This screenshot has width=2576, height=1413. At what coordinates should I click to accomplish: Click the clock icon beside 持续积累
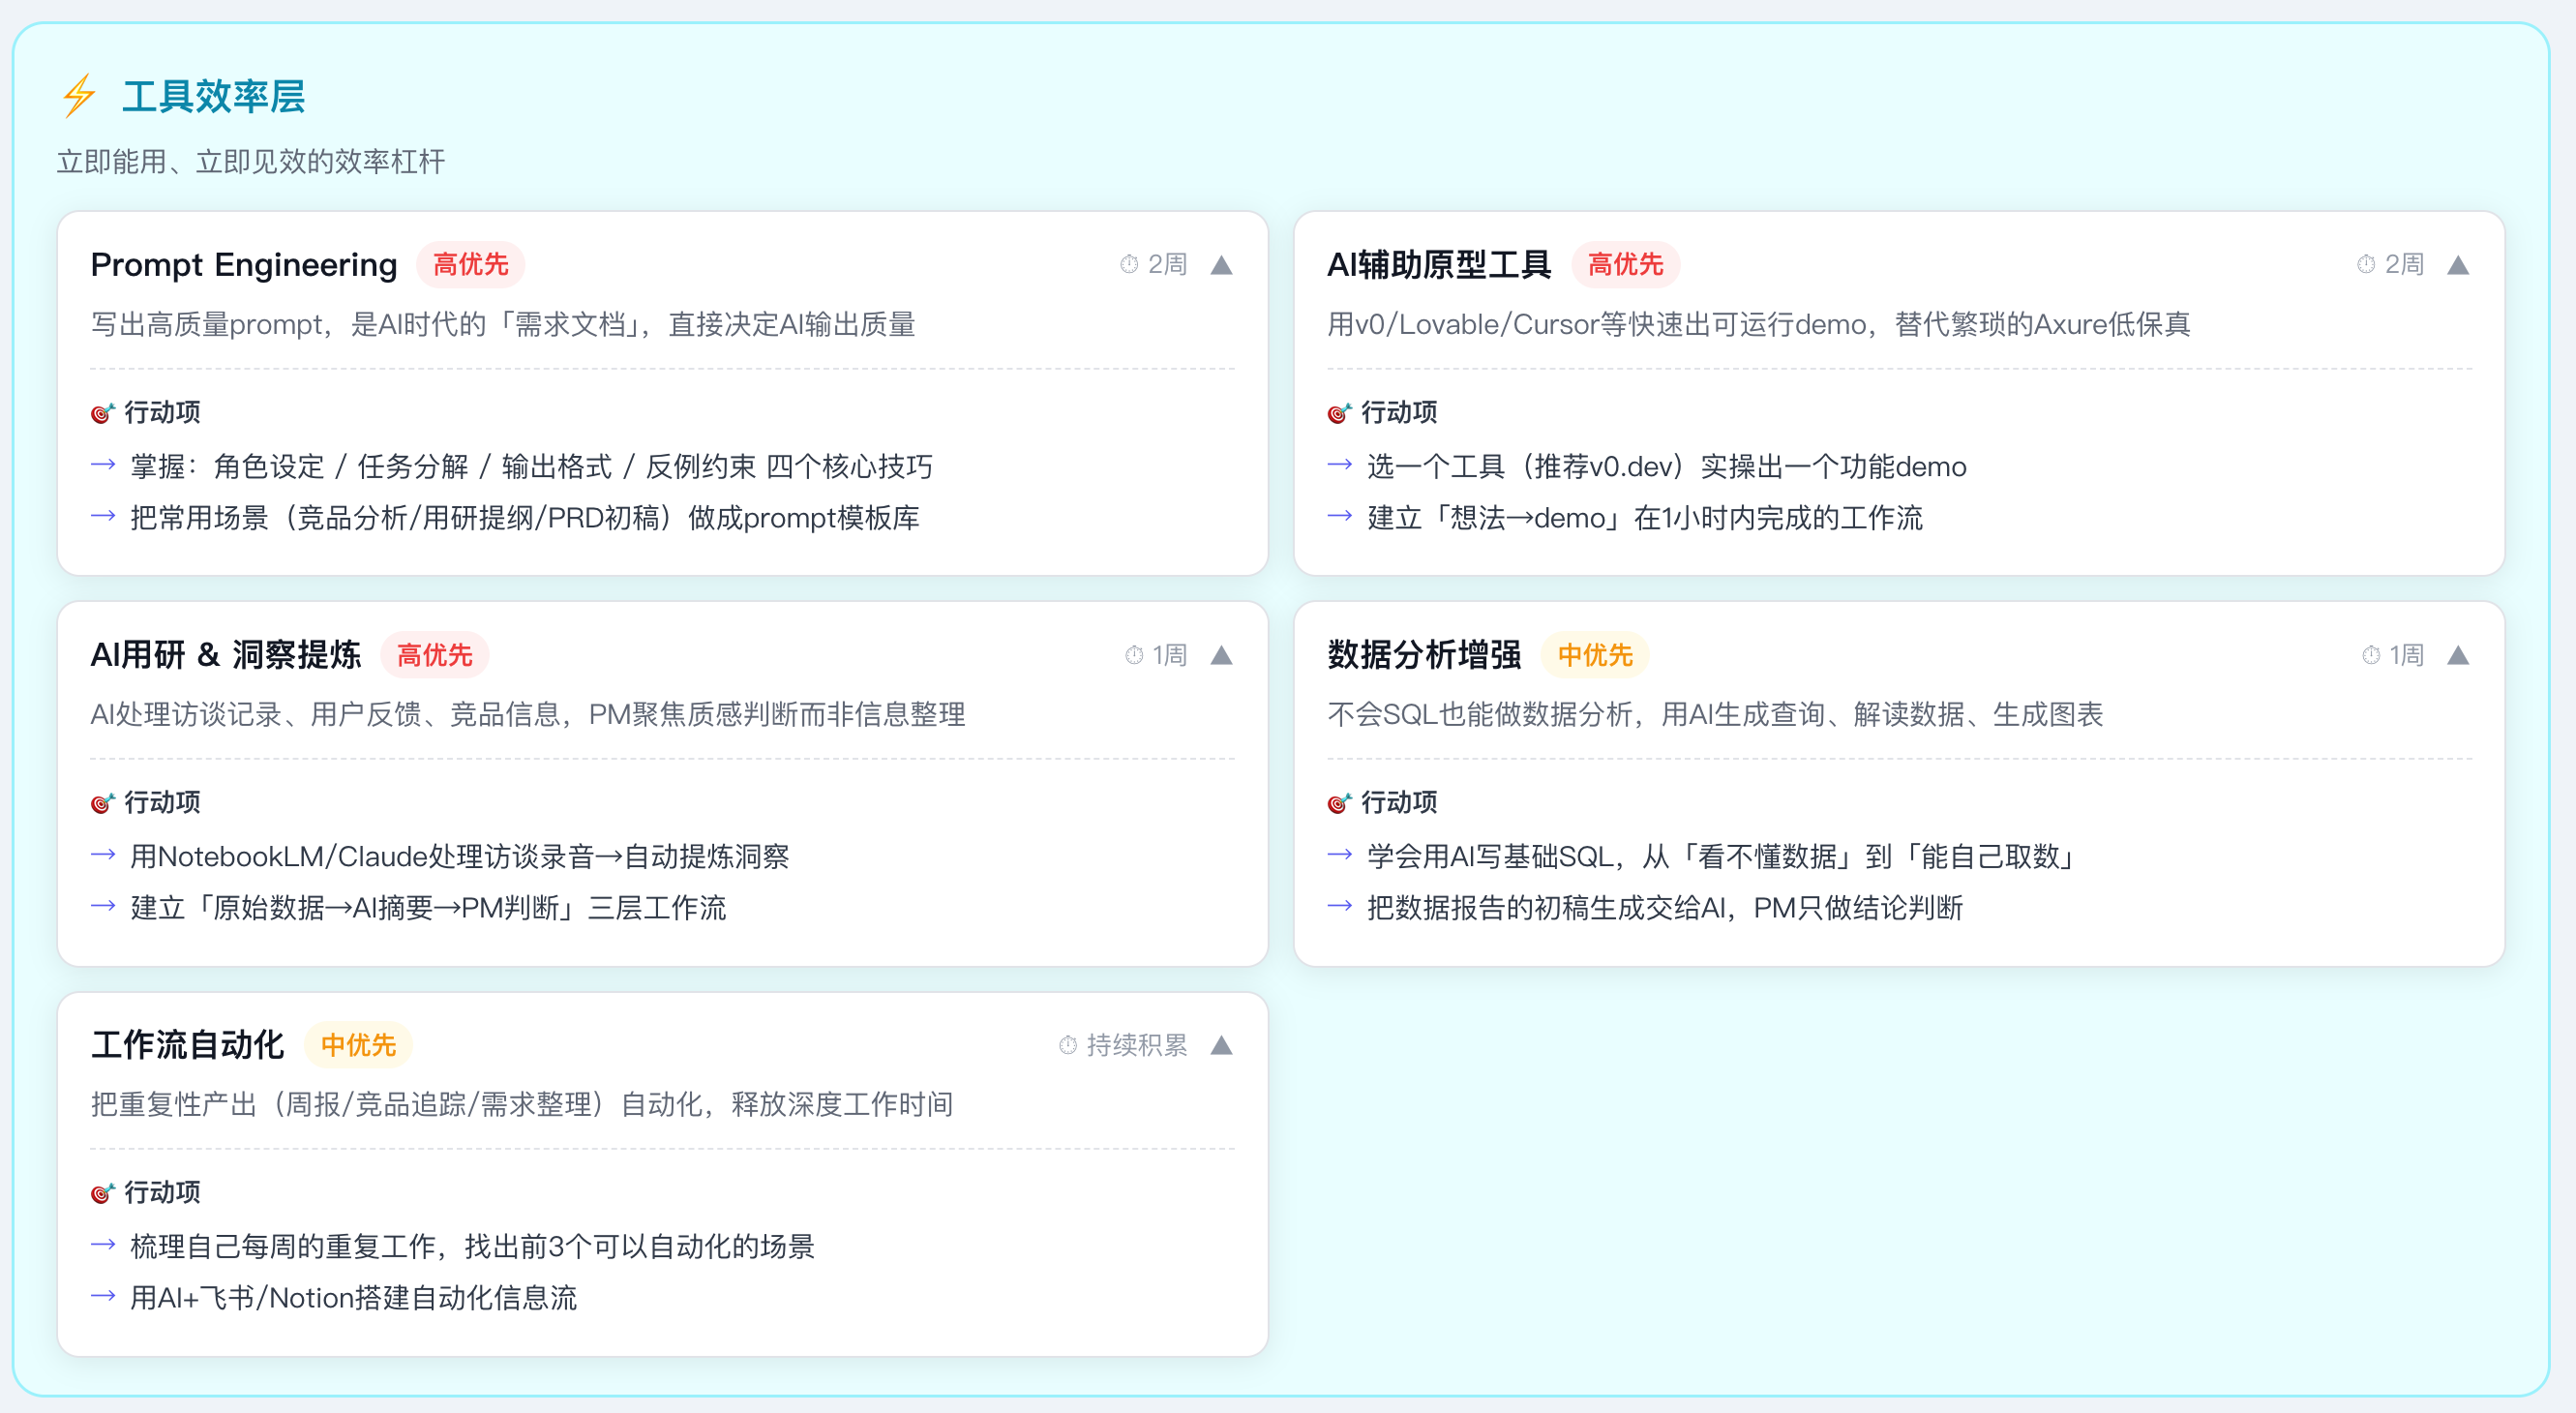point(1068,1045)
